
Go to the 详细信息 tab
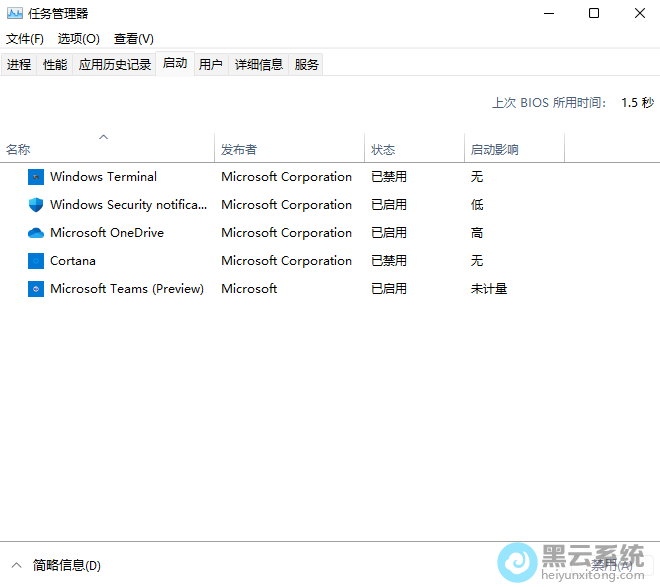coord(259,65)
